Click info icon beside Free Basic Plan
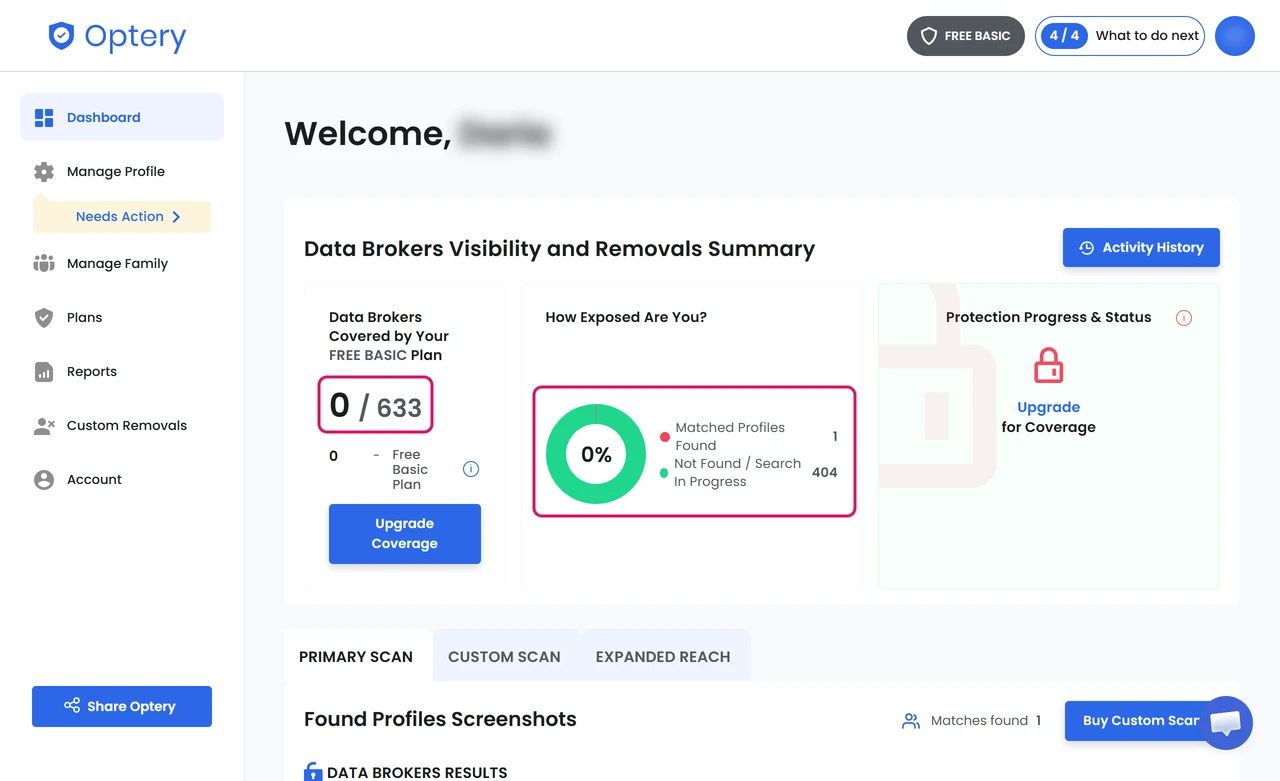1280x781 pixels. click(x=471, y=469)
